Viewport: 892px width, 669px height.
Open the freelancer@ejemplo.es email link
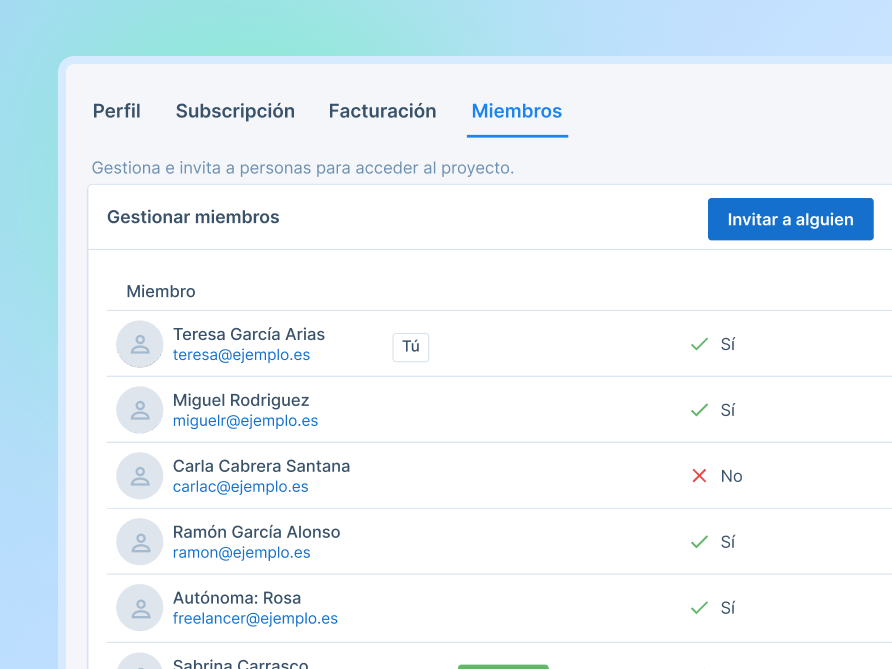pos(255,619)
